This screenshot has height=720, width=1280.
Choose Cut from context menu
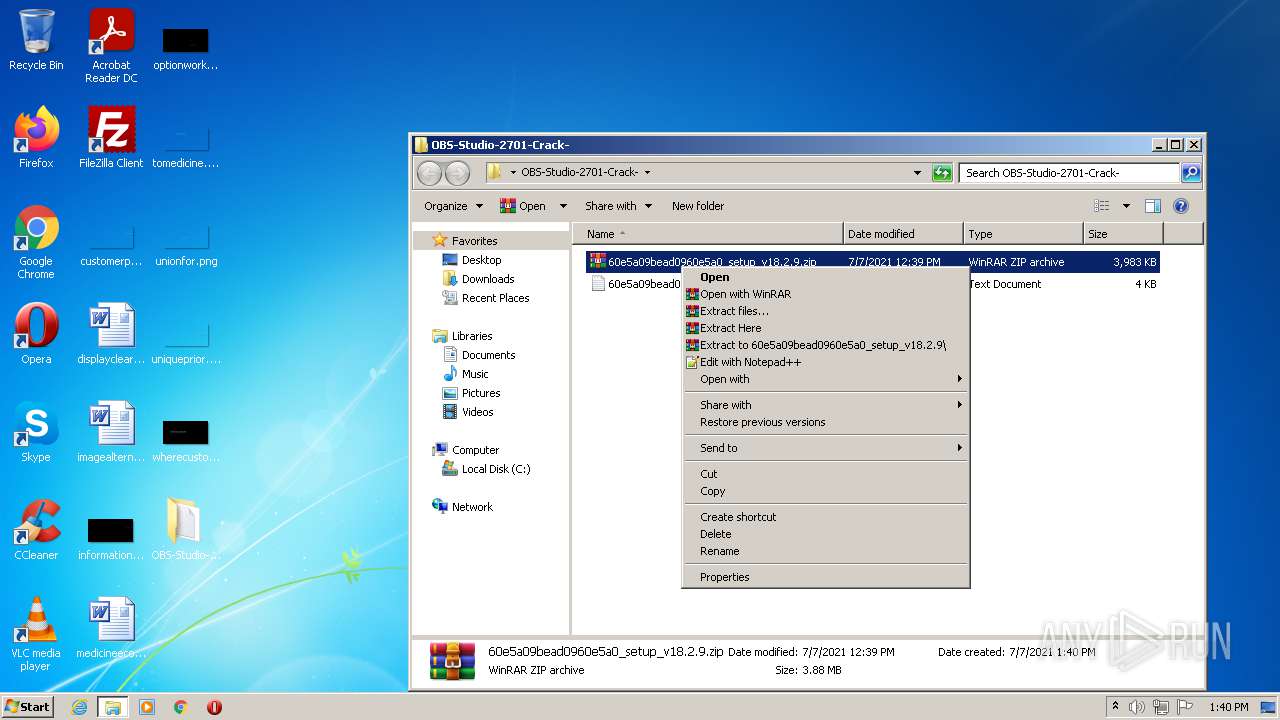pos(825,474)
